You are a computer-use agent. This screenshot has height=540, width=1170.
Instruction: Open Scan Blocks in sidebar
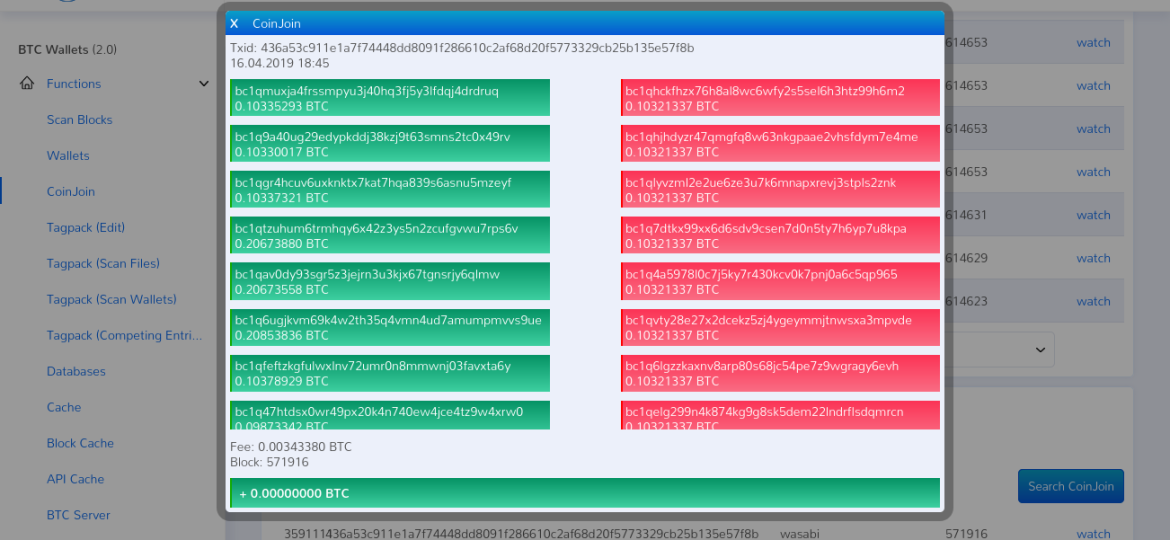[80, 119]
